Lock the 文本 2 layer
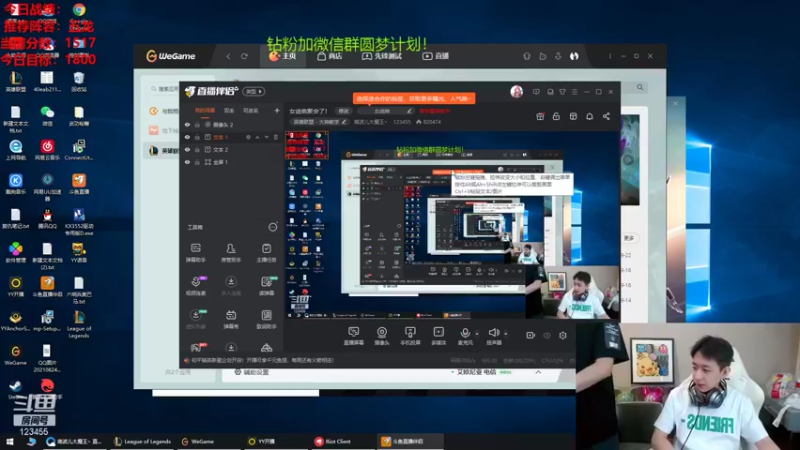 tap(197, 149)
